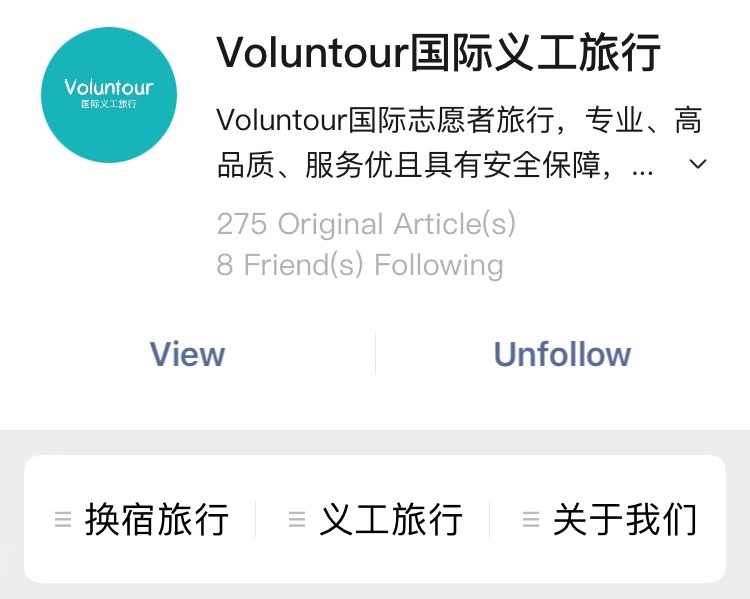
Task: Open the 275 Original Article(s) list
Action: coord(366,223)
